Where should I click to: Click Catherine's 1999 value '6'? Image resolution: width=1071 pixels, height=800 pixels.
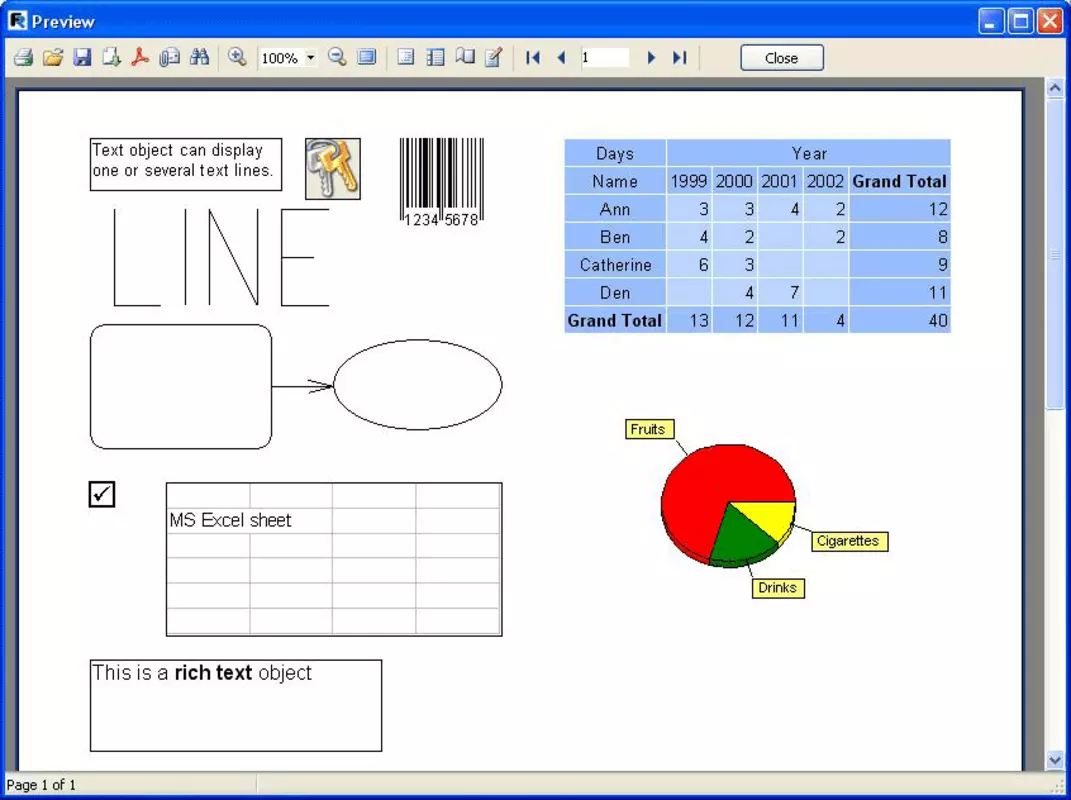coord(689,264)
